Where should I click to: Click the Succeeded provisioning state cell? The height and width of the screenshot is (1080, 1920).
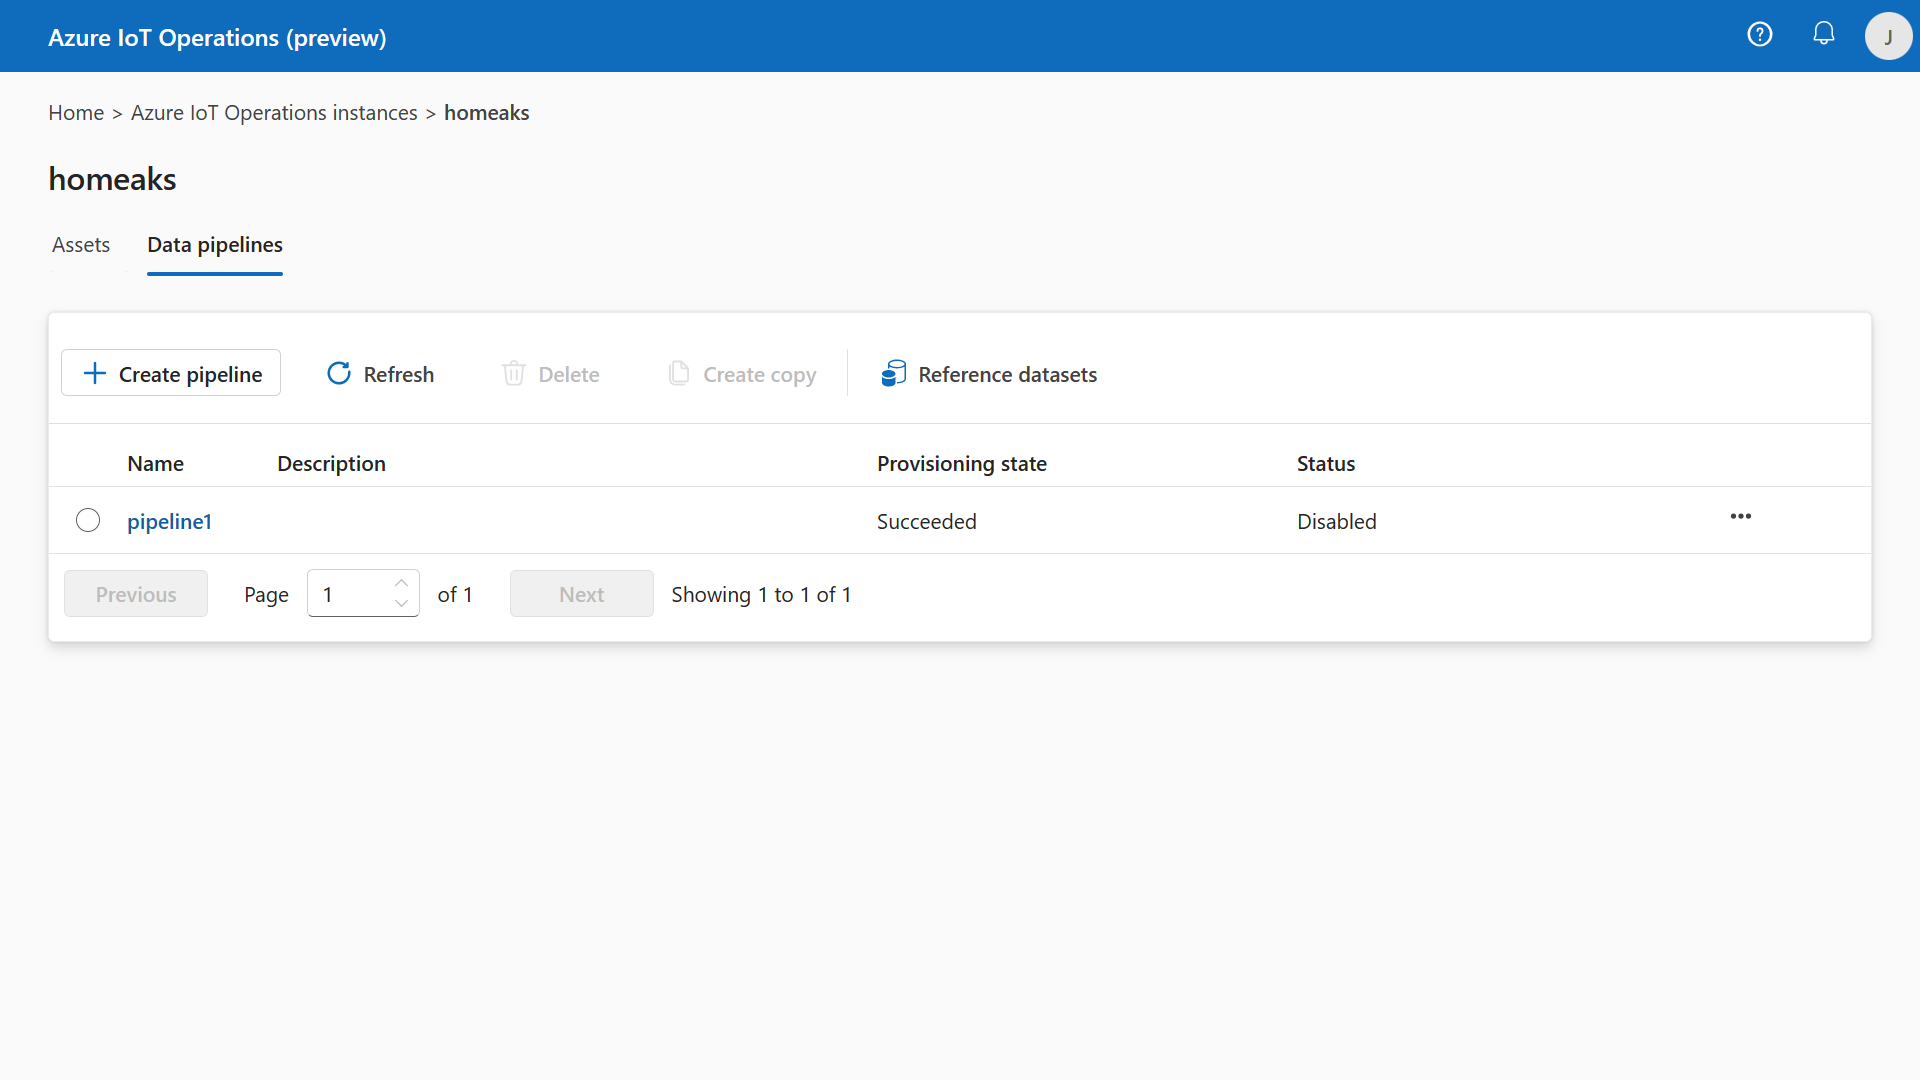(927, 521)
